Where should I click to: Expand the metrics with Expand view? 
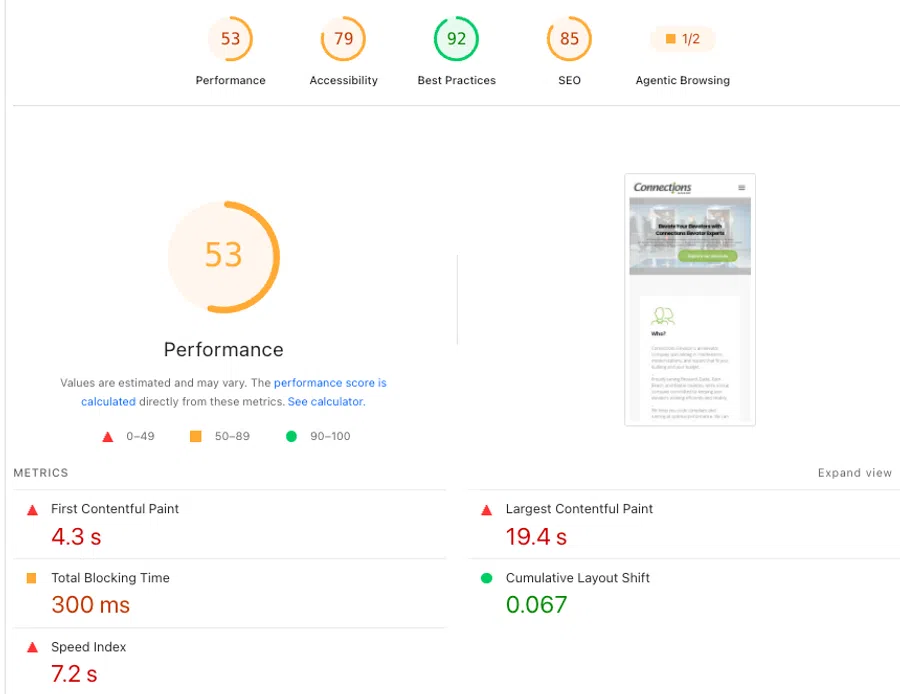tap(855, 472)
